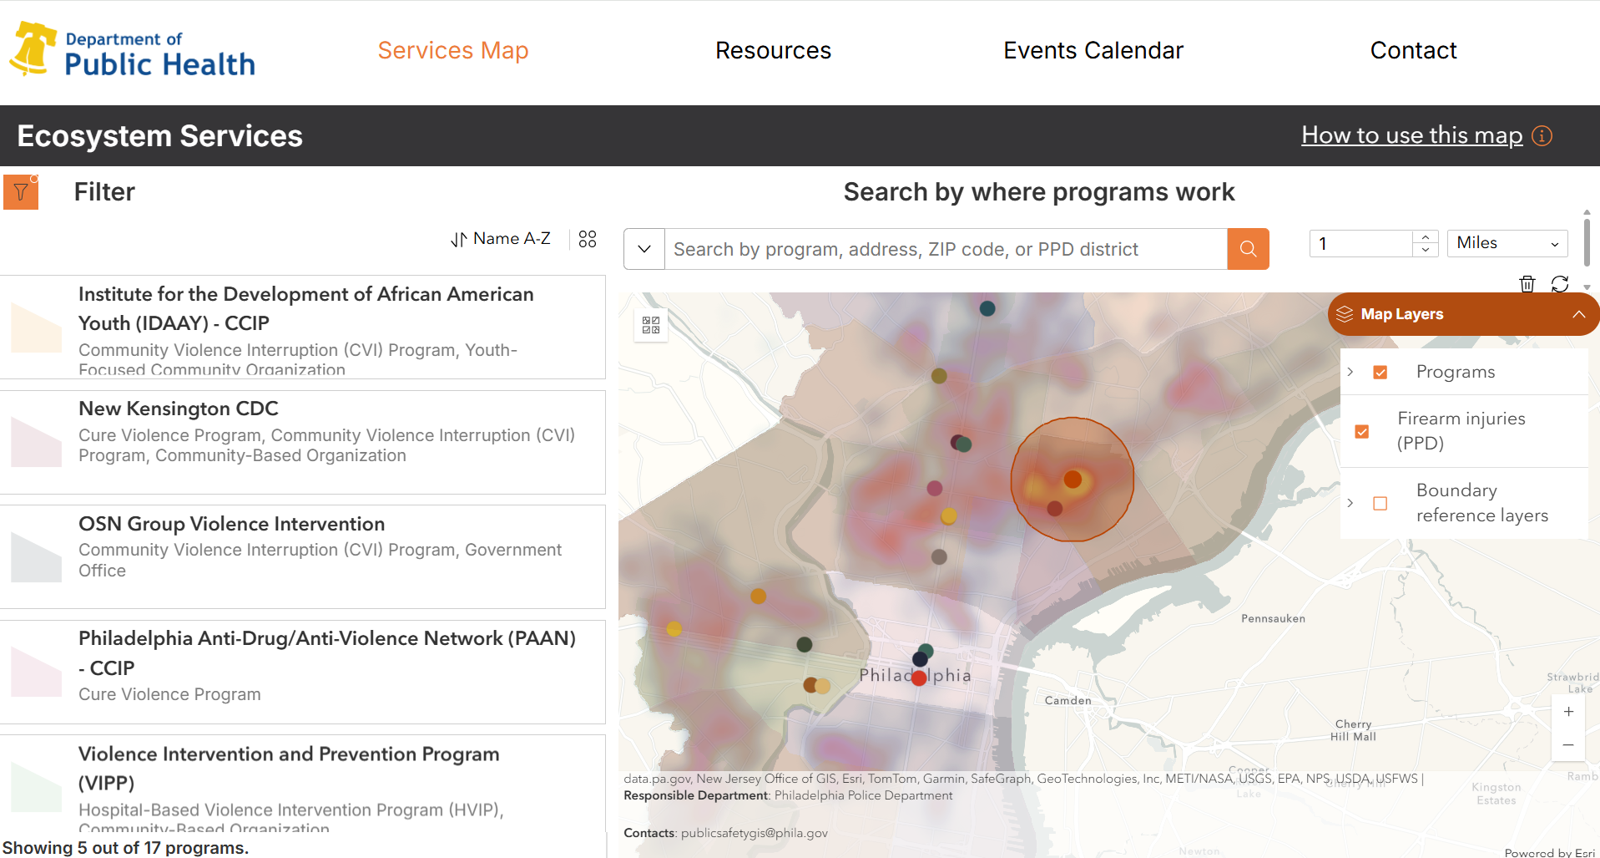Uncheck the Programs layer checkbox

1380,372
